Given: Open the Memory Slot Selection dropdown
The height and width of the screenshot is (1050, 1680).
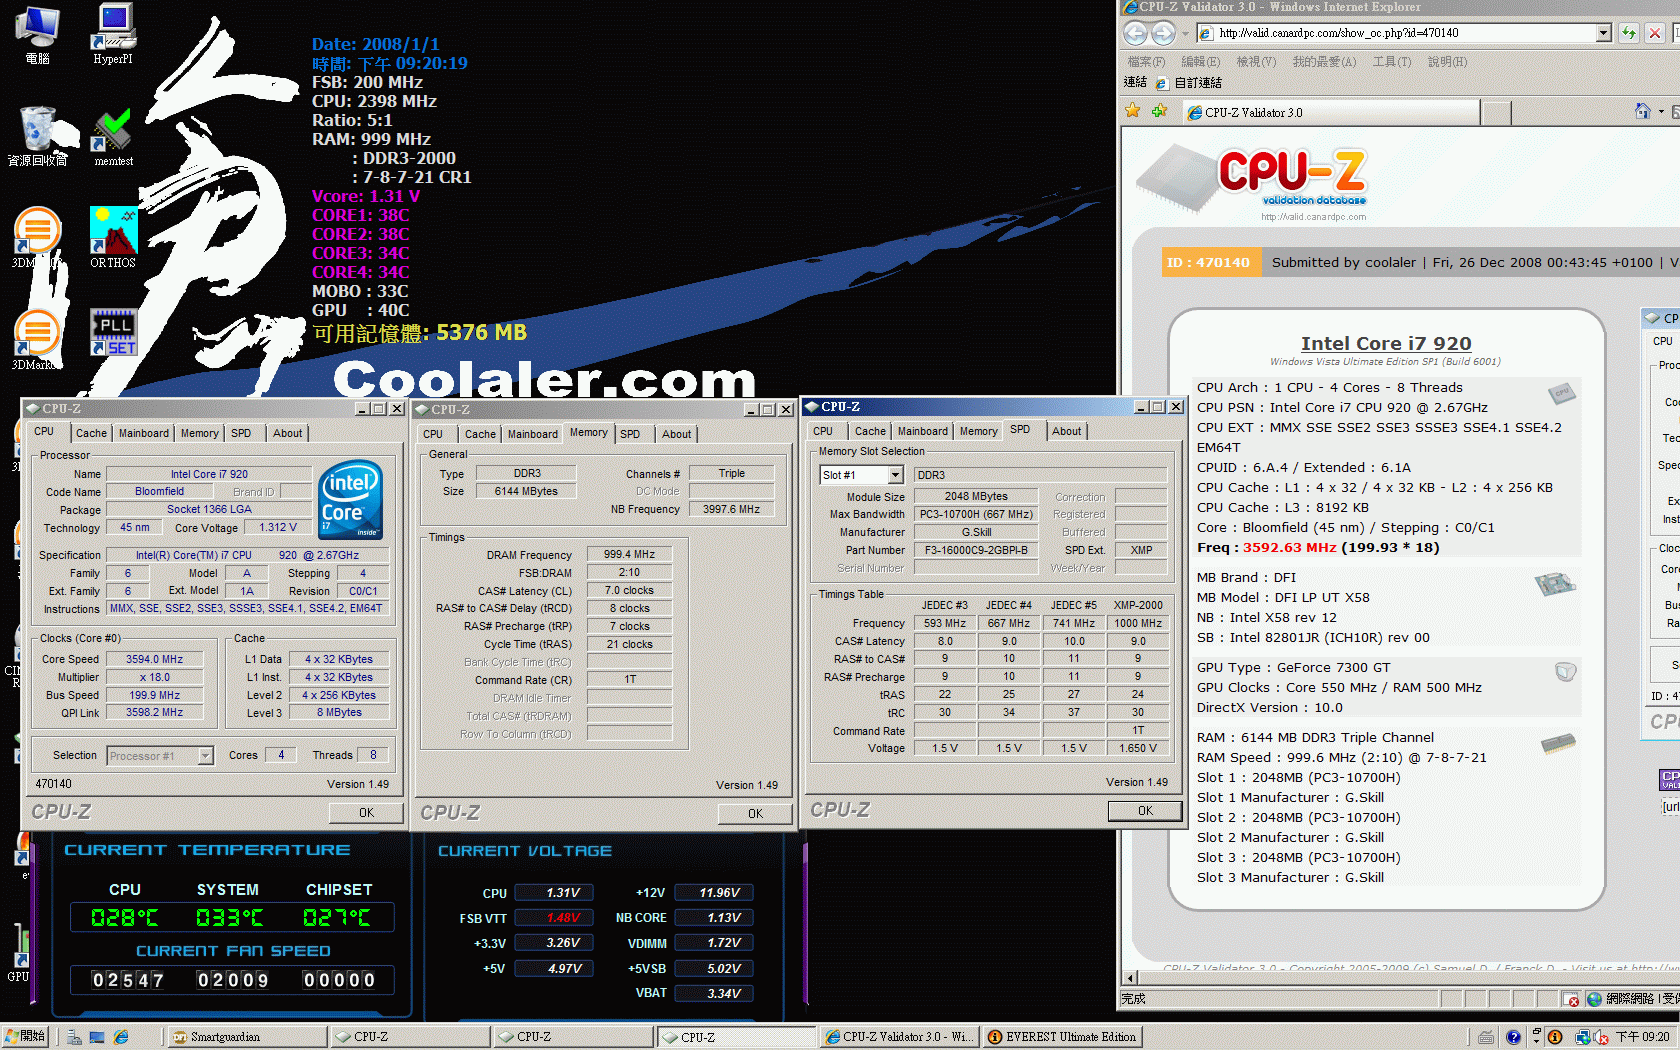Looking at the screenshot, I should tap(895, 475).
